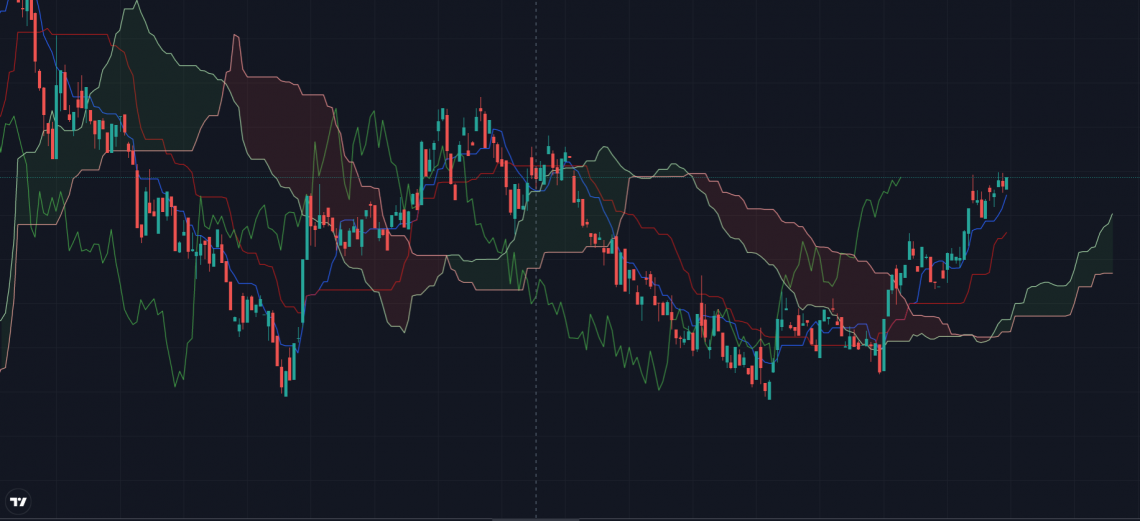
Task: Click the lowest candle in left-side trough
Action: [x=284, y=378]
